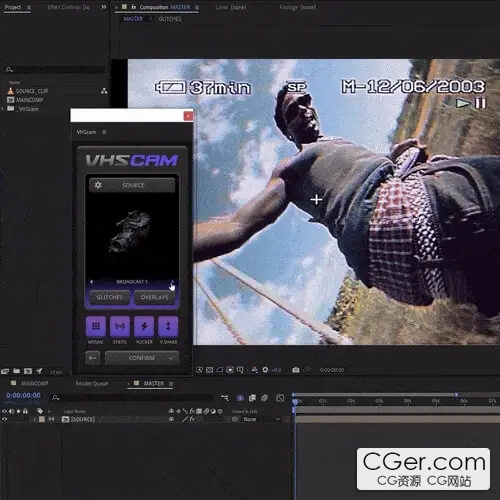The width and height of the screenshot is (500, 500).
Task: Toggle the hide shy layers switch
Action: coord(240,398)
